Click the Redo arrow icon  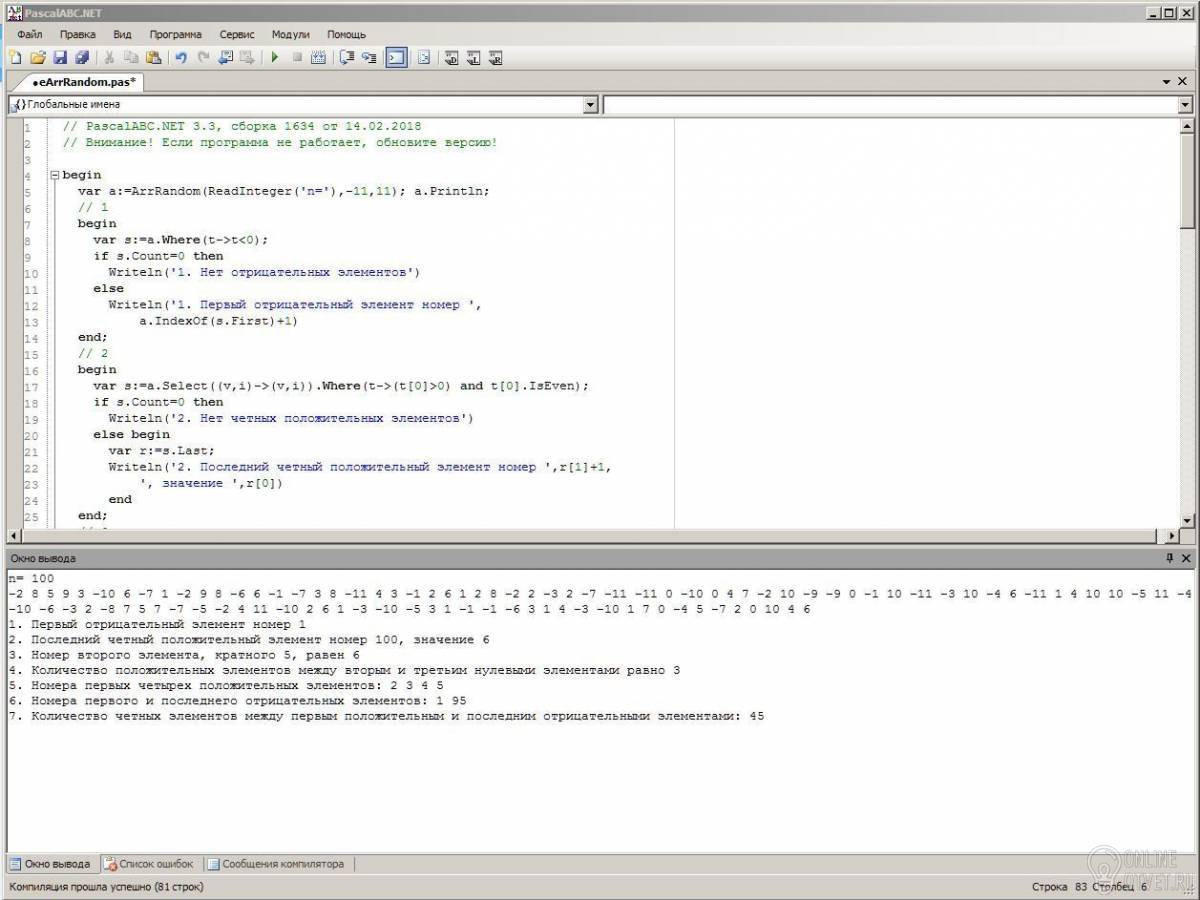click(x=203, y=58)
